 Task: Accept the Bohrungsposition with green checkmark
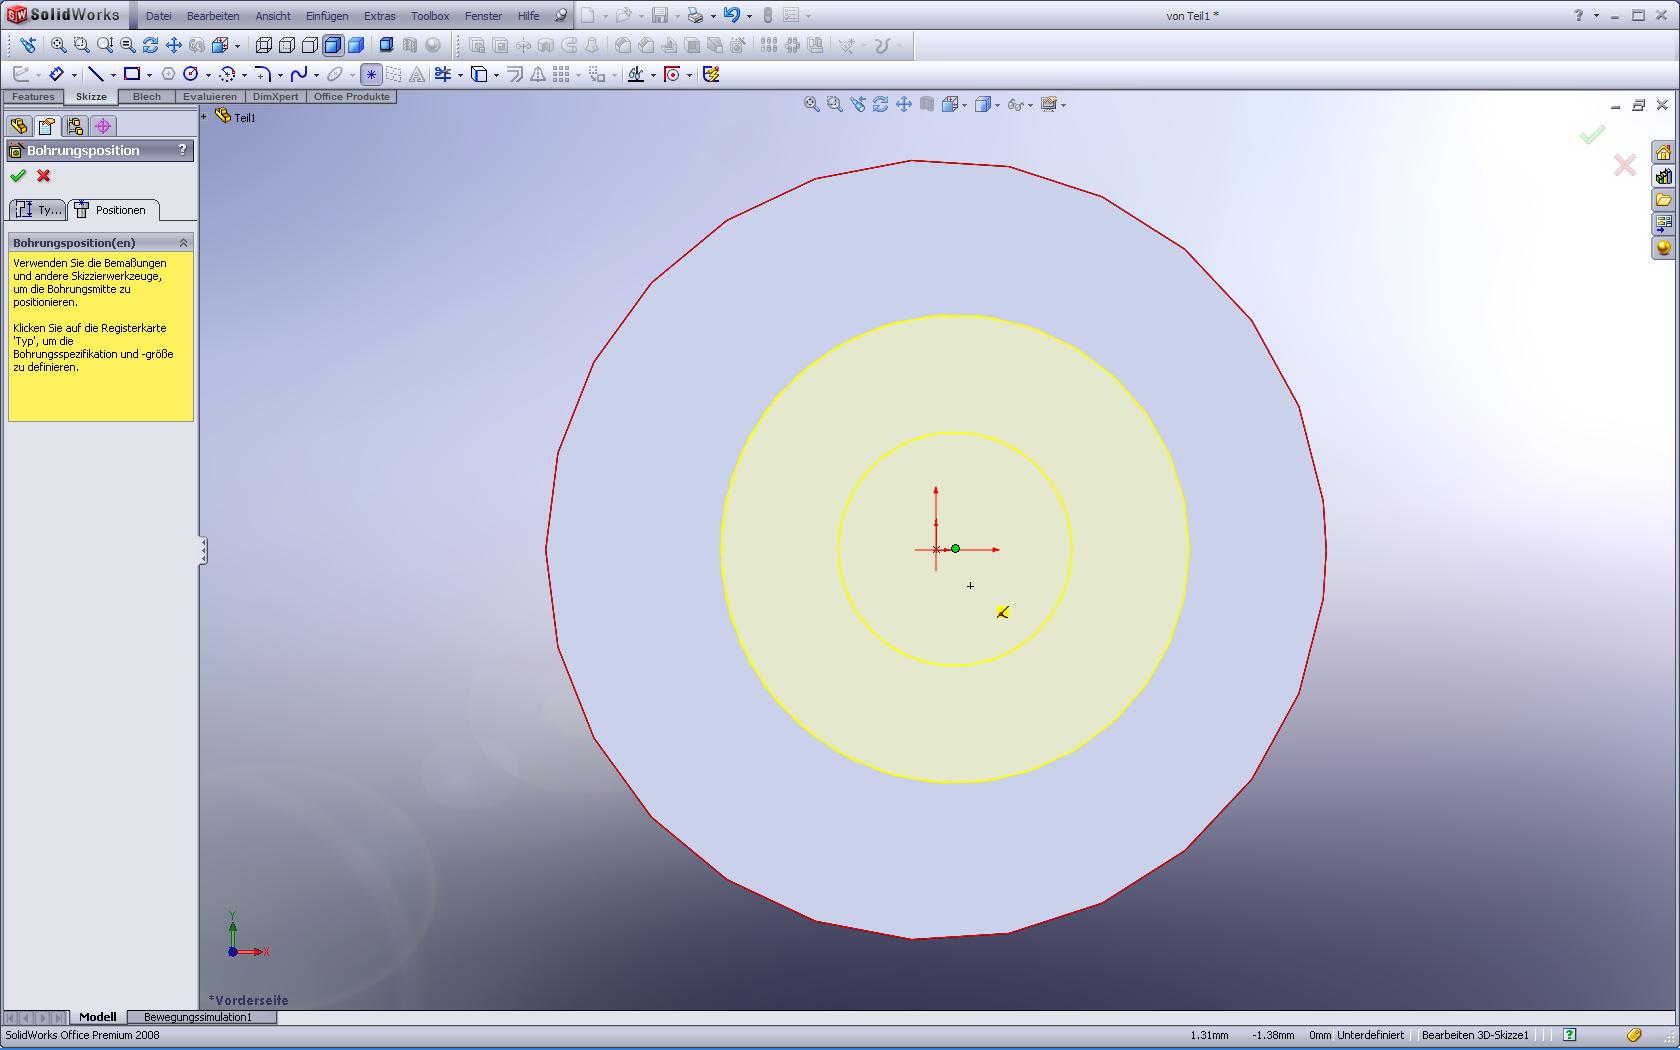pyautogui.click(x=18, y=176)
